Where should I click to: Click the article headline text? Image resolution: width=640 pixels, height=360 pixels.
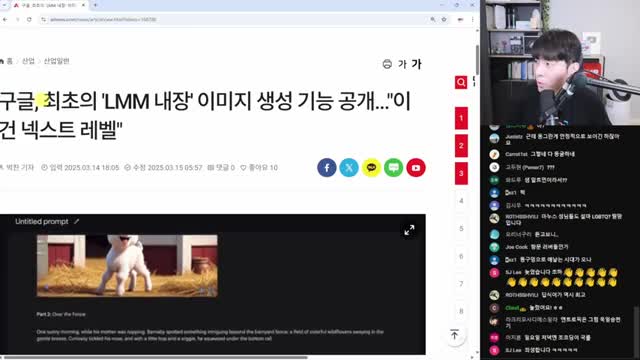click(204, 116)
